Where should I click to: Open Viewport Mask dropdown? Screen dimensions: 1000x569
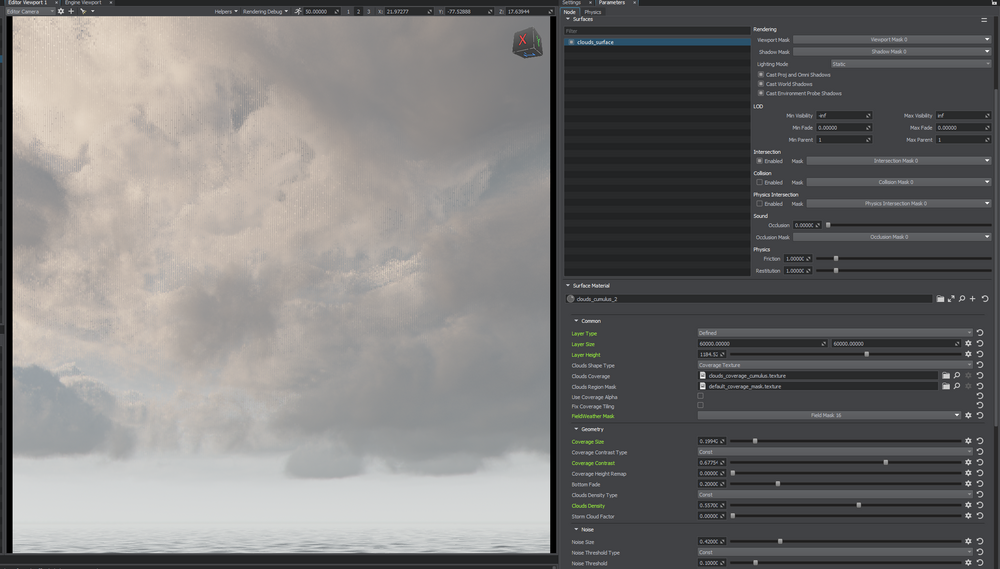coord(892,40)
